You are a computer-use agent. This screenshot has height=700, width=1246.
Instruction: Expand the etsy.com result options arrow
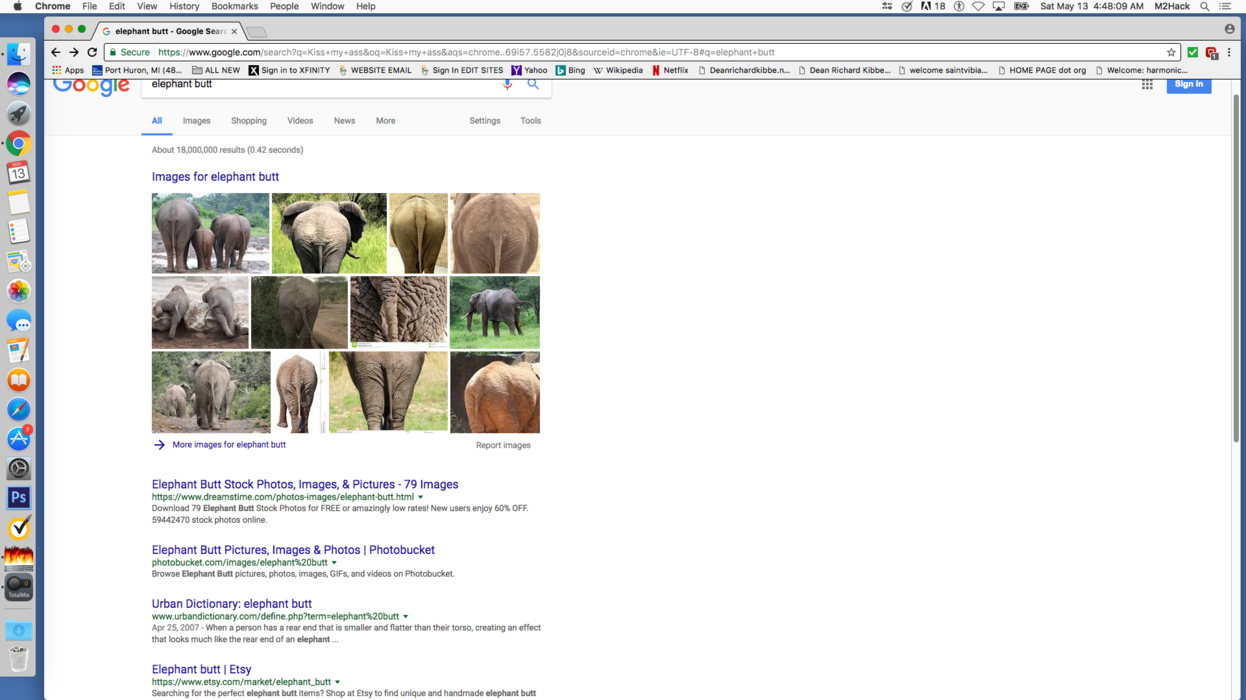(x=337, y=683)
